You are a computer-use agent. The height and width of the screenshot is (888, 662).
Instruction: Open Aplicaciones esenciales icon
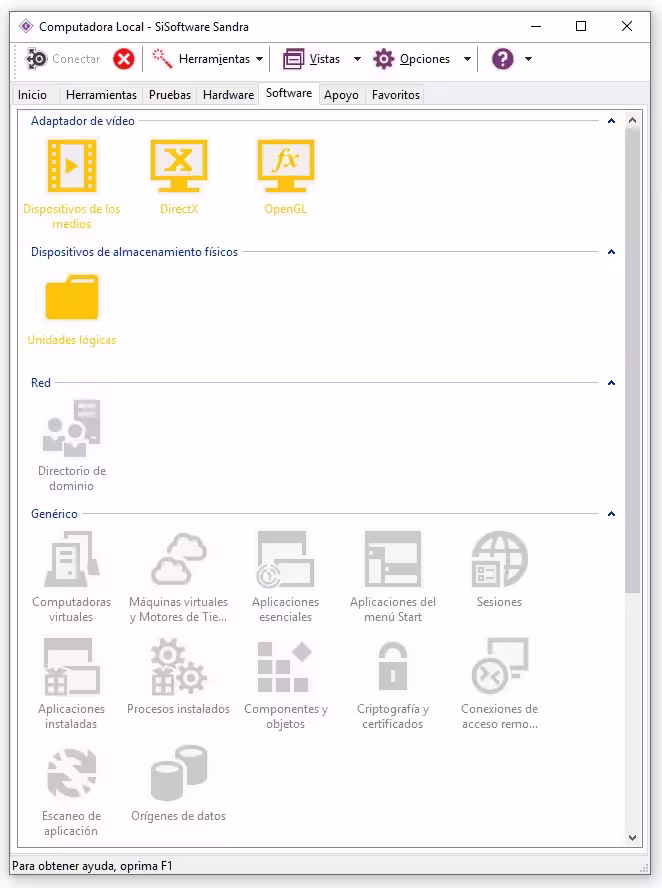point(286,559)
